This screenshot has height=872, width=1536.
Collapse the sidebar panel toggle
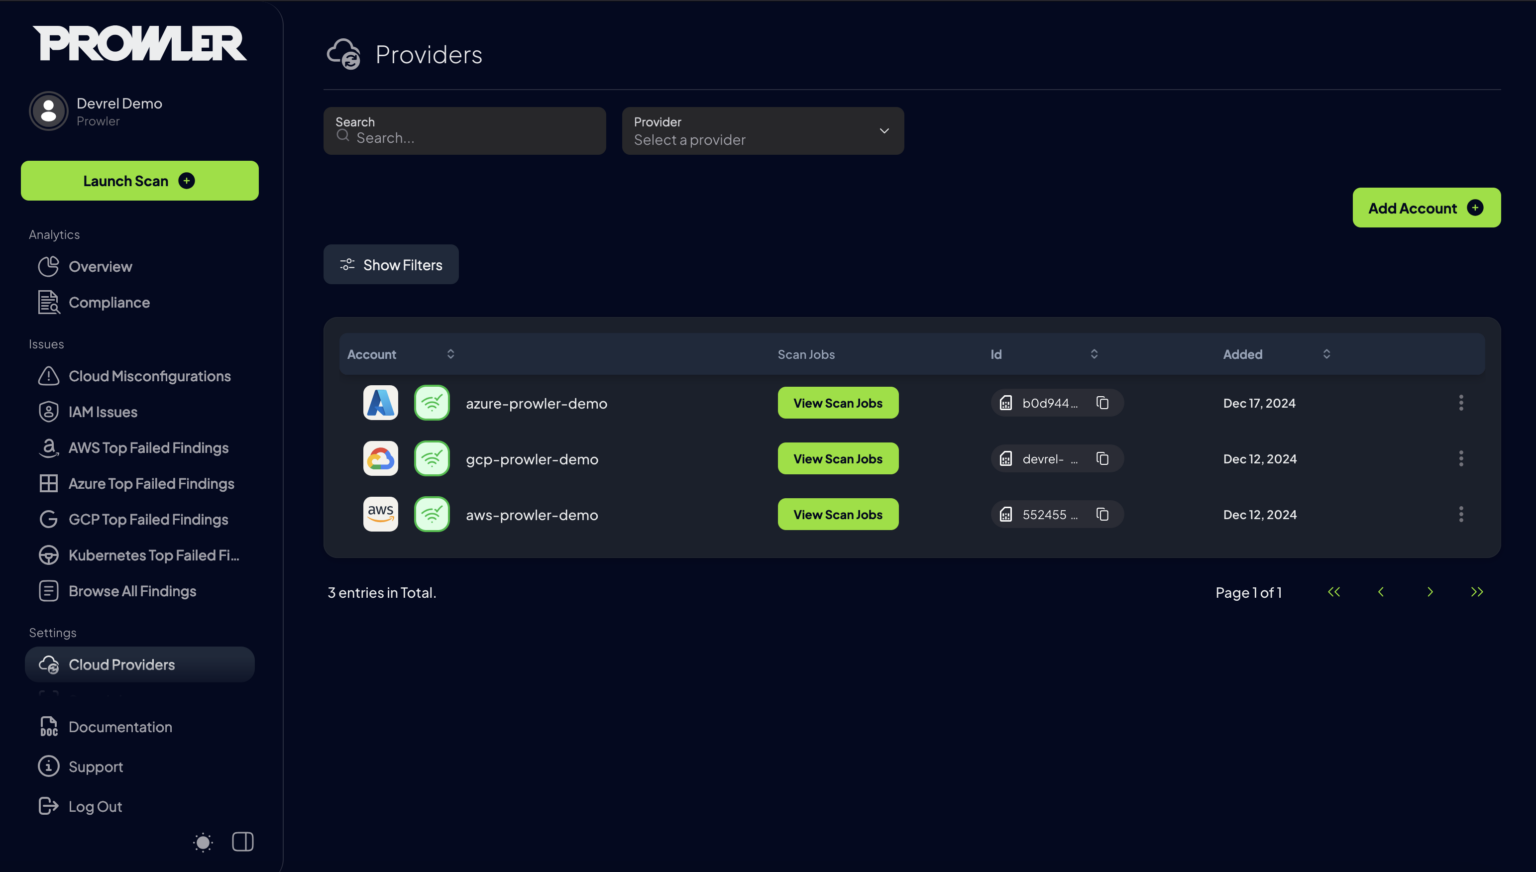click(x=243, y=842)
